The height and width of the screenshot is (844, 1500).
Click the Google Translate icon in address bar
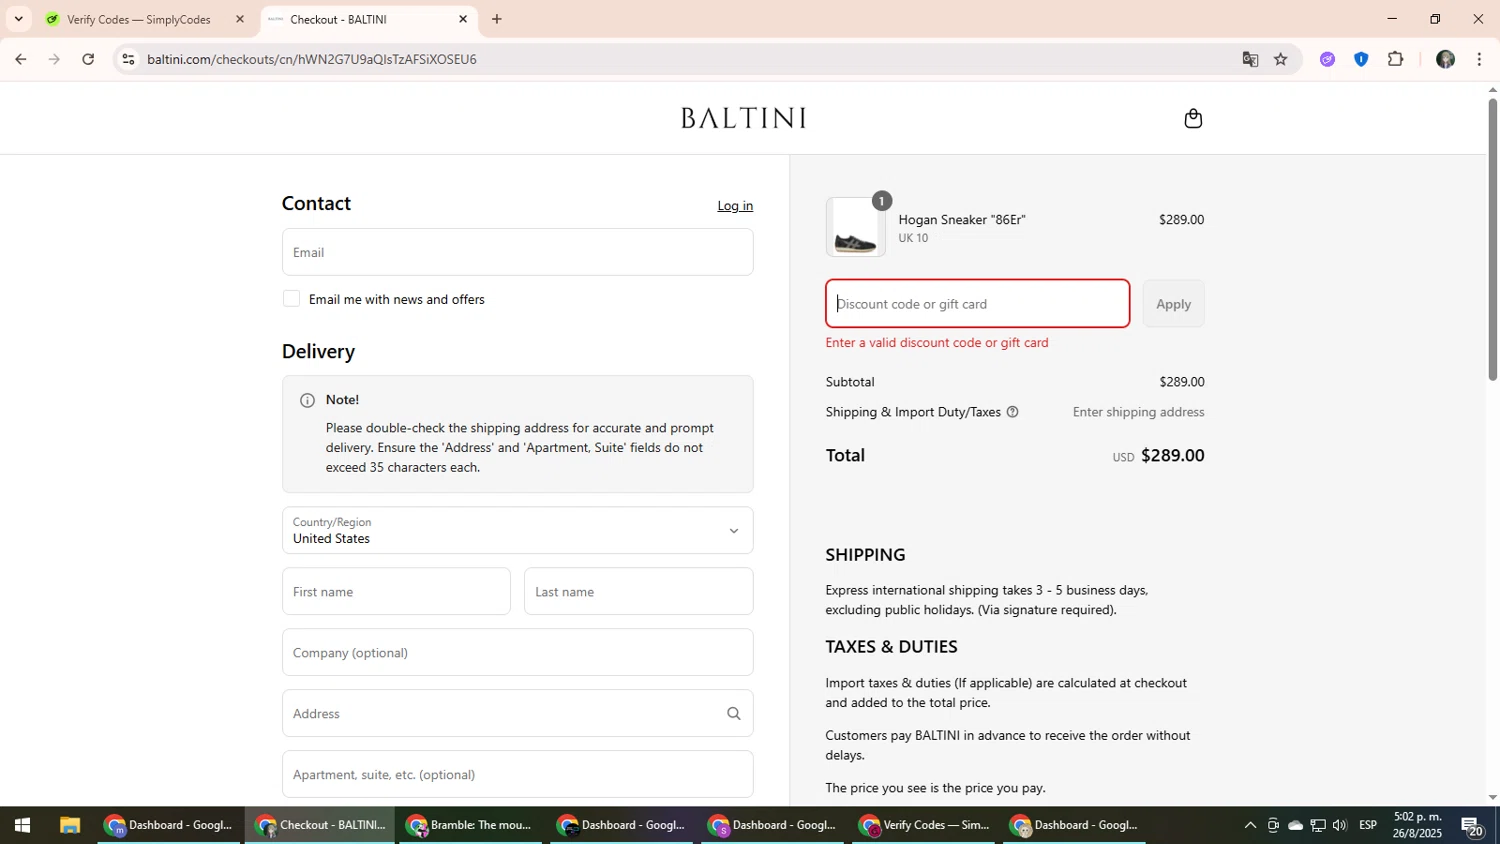tap(1250, 59)
